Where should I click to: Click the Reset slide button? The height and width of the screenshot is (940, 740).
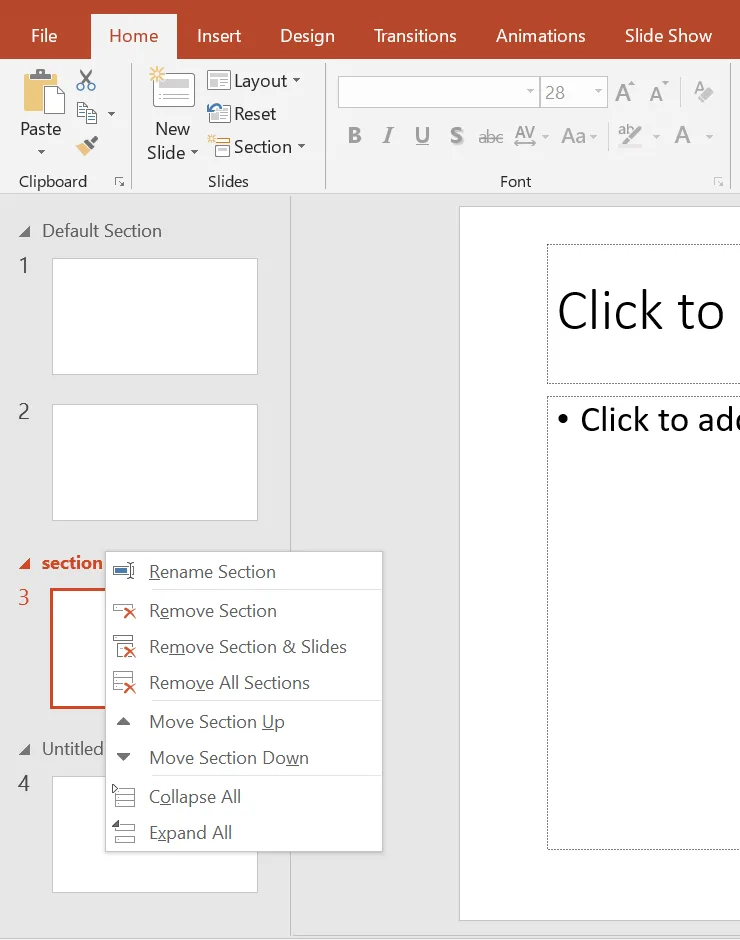(242, 113)
